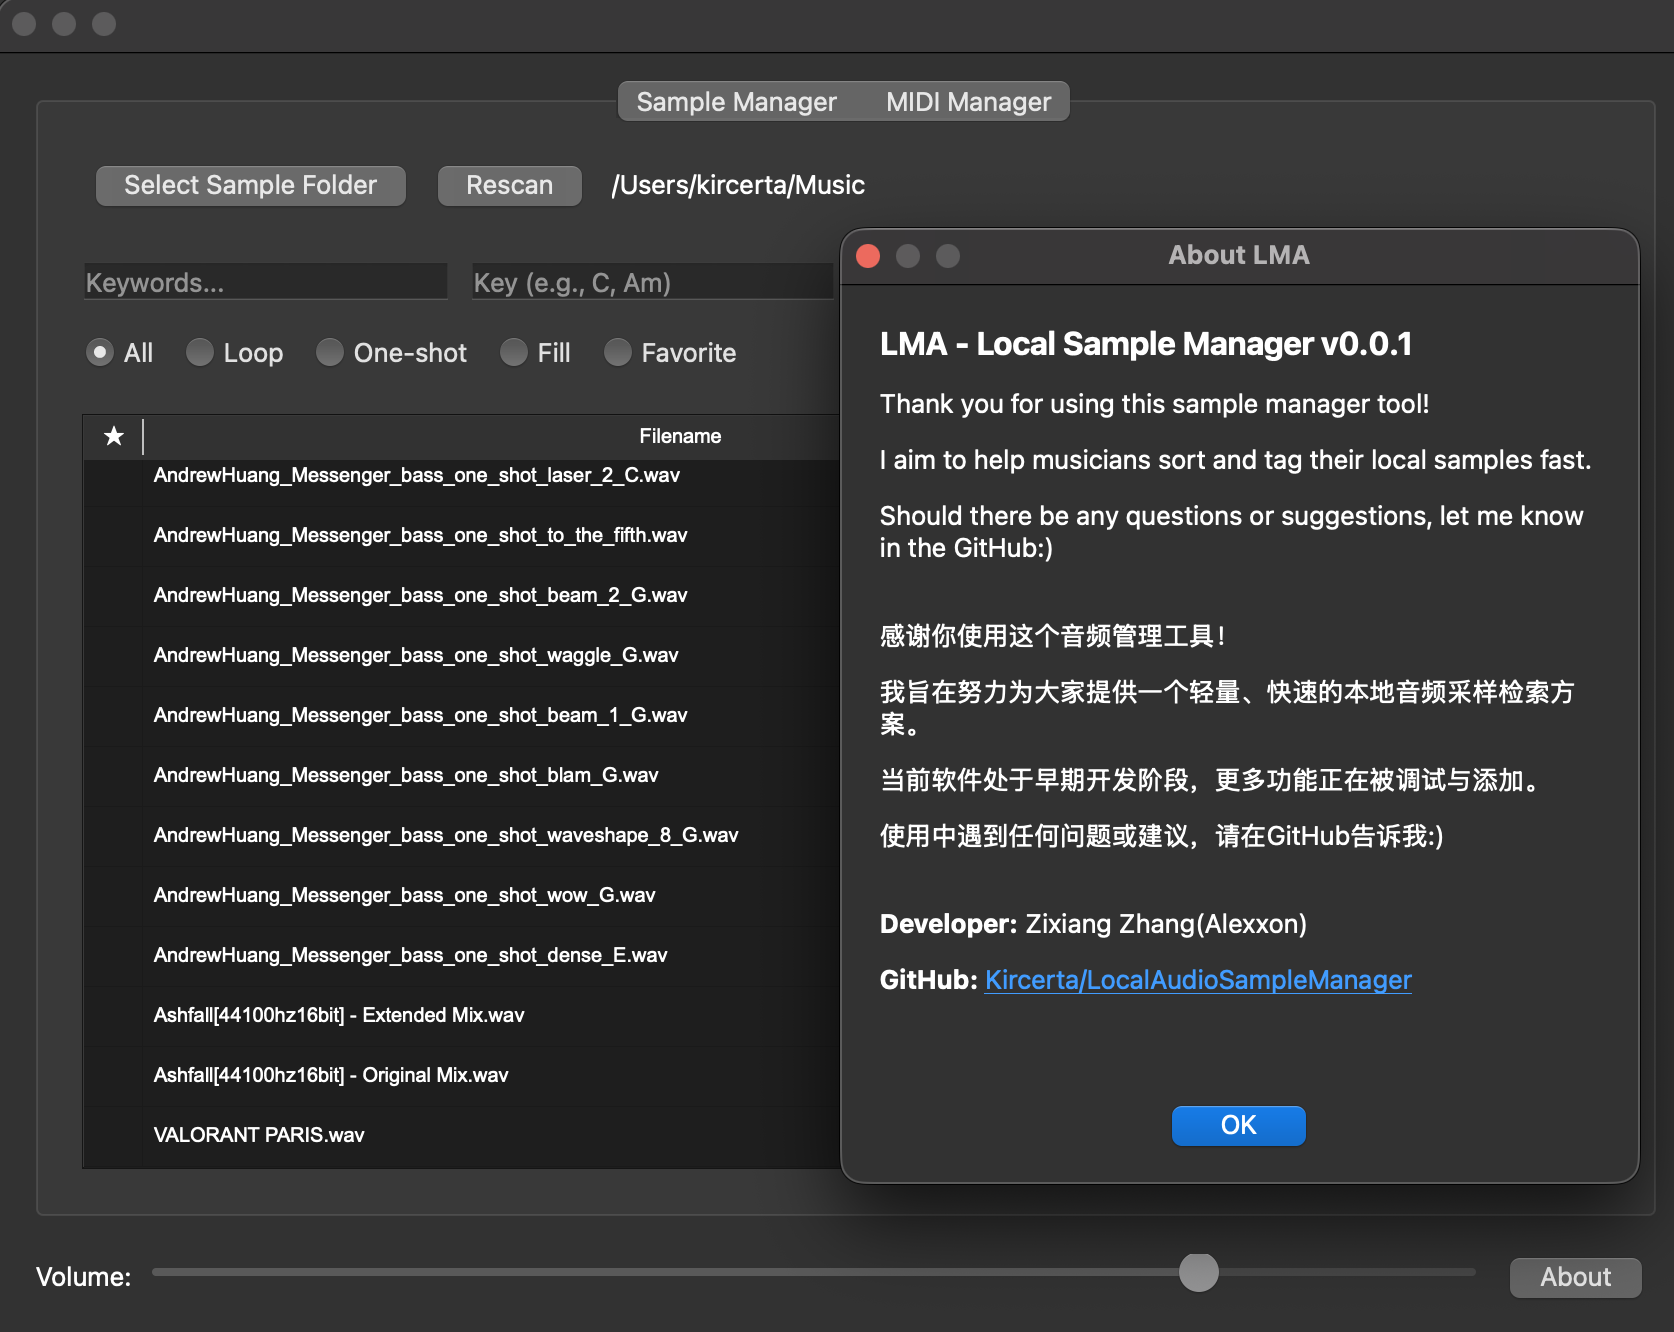This screenshot has height=1332, width=1674.
Task: Click the star favorite column header
Action: [x=114, y=436]
